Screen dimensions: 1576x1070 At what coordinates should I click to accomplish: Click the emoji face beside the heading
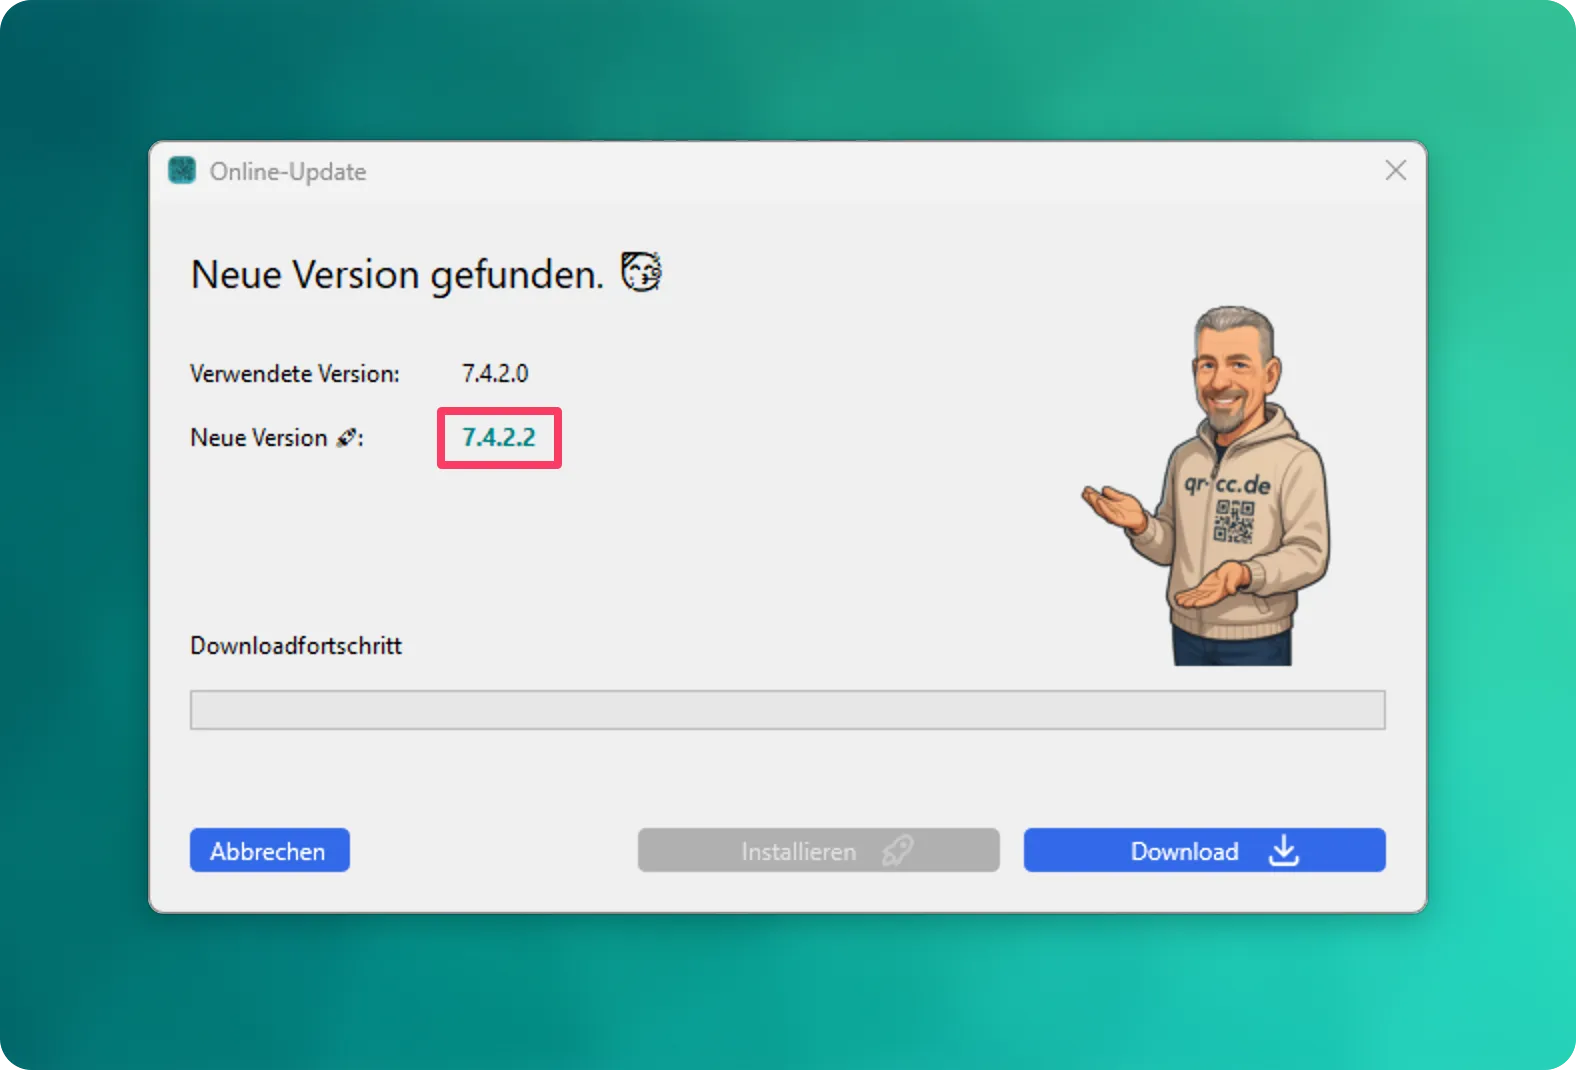641,272
